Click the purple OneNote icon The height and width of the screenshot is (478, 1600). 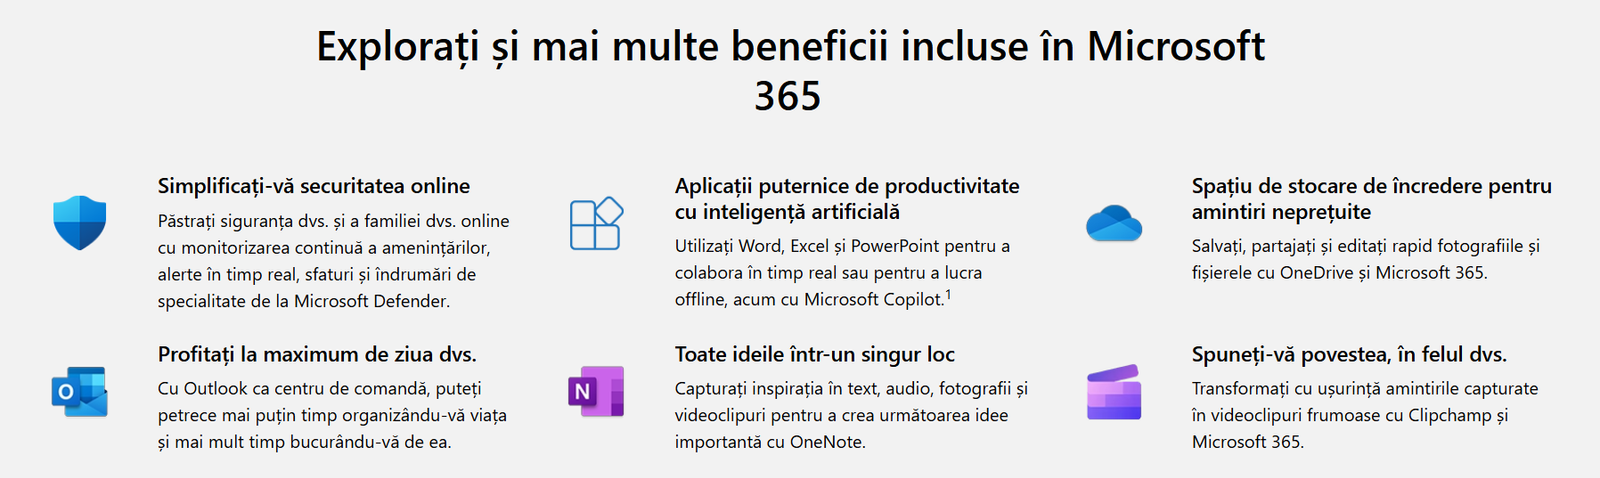(596, 392)
